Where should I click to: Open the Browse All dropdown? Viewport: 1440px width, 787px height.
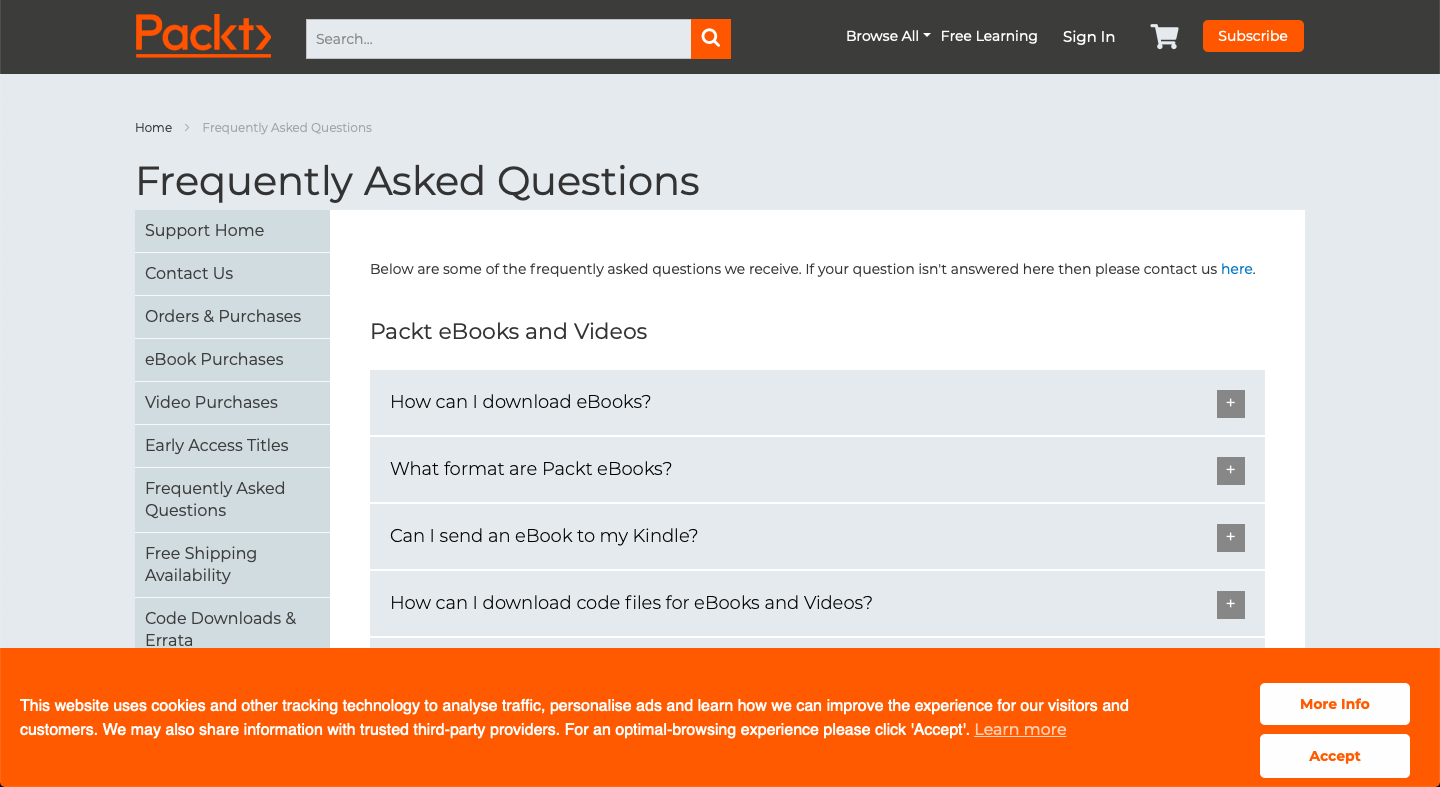coord(888,36)
